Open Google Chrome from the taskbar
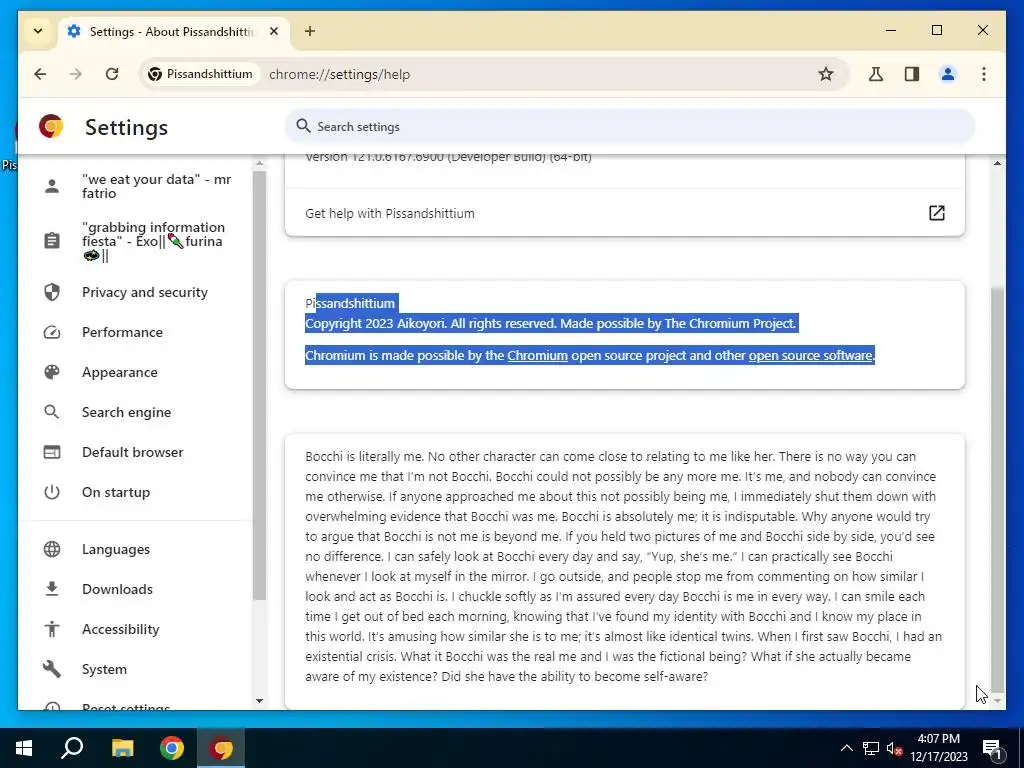 click(x=172, y=748)
